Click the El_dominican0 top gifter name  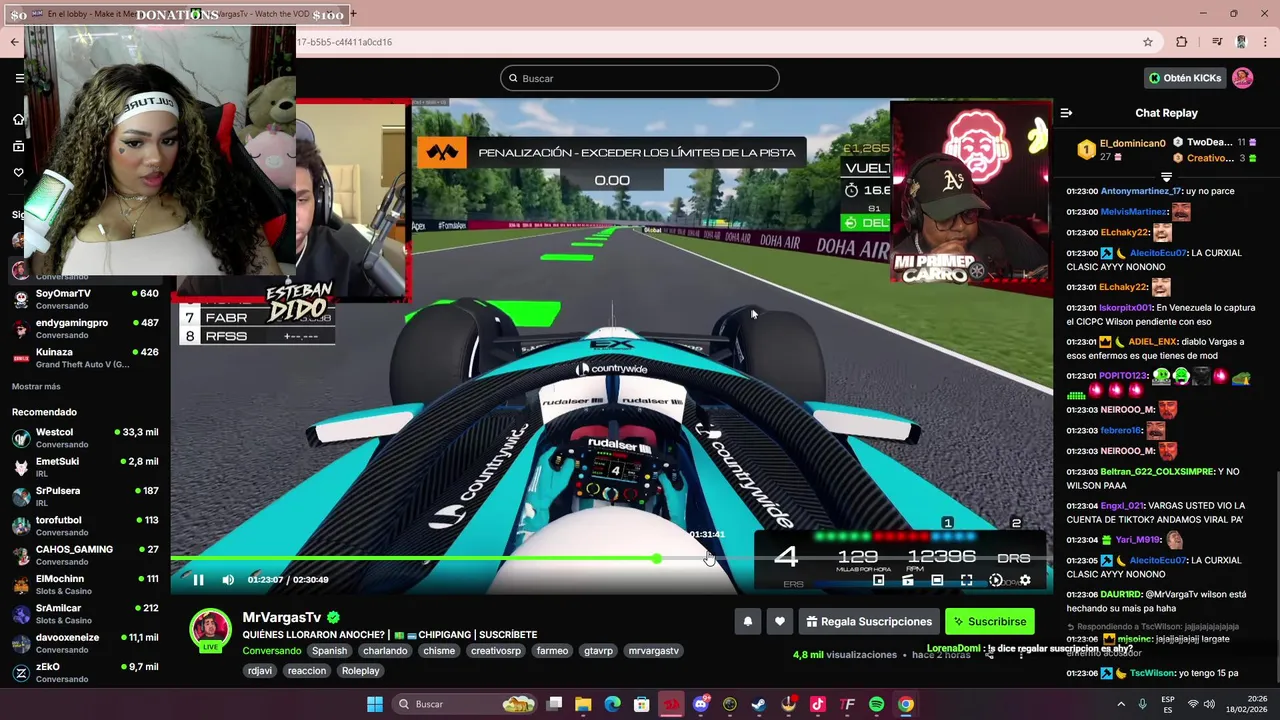pos(1132,143)
